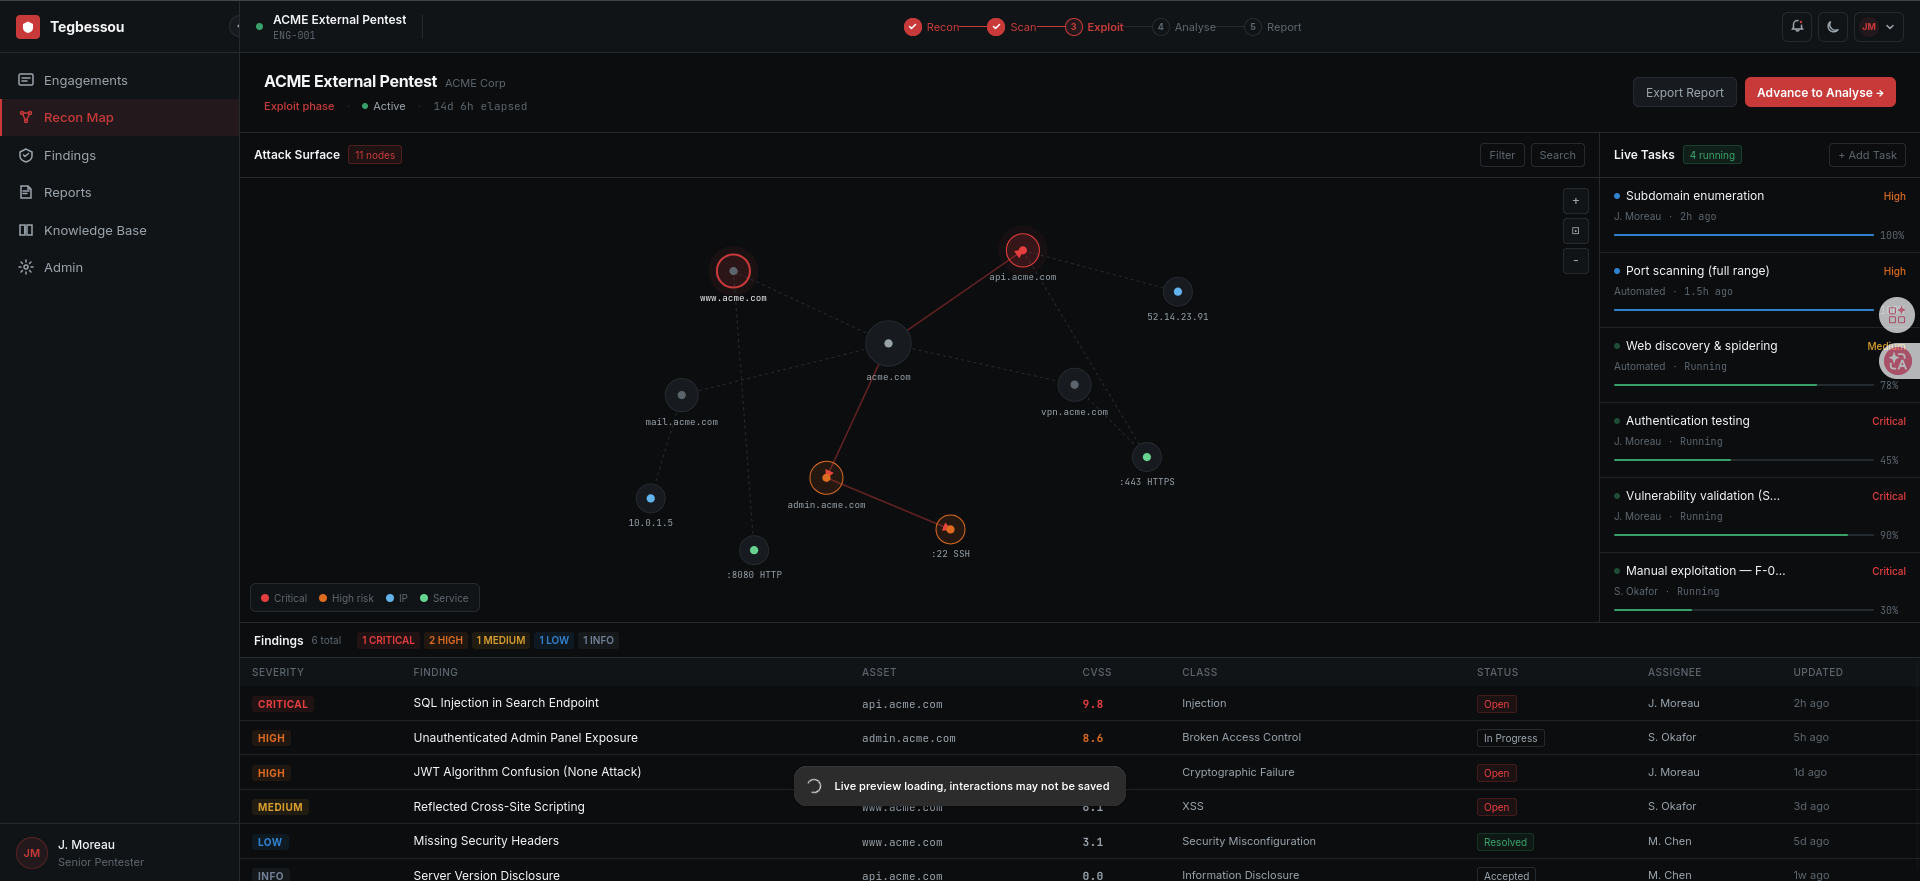
Task: Click the In Progress status badge
Action: click(x=1510, y=738)
